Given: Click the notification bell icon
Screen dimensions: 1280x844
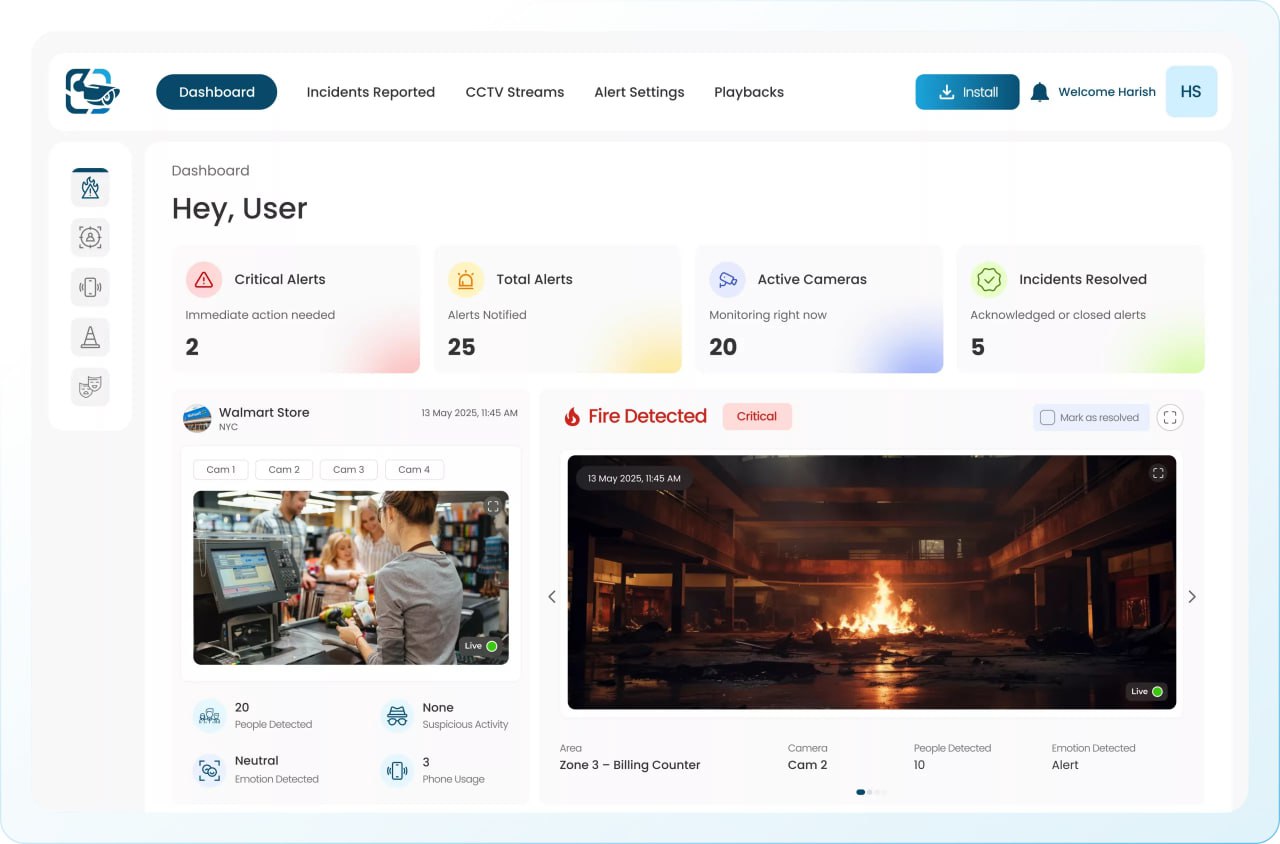Looking at the screenshot, I should click(x=1039, y=91).
